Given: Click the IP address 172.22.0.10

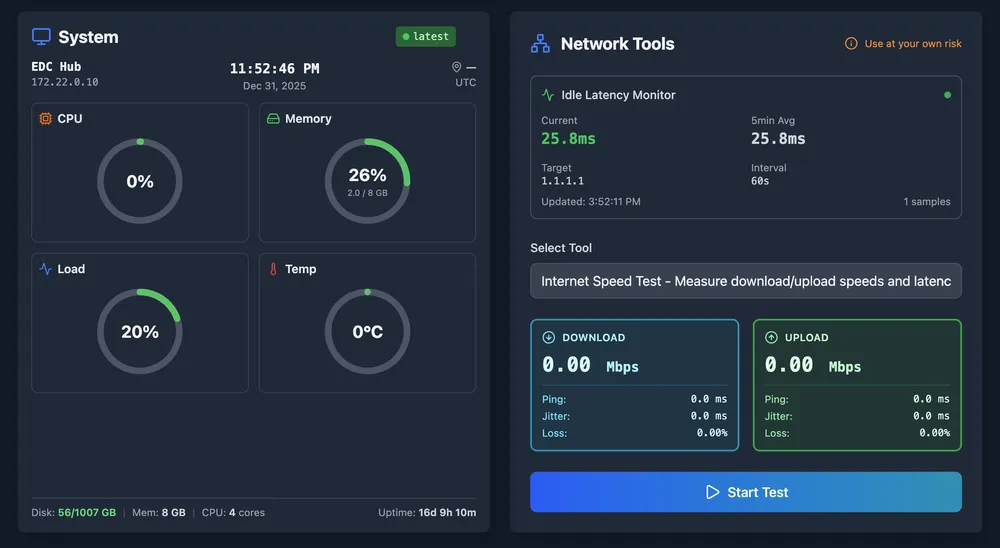Looking at the screenshot, I should [x=65, y=82].
